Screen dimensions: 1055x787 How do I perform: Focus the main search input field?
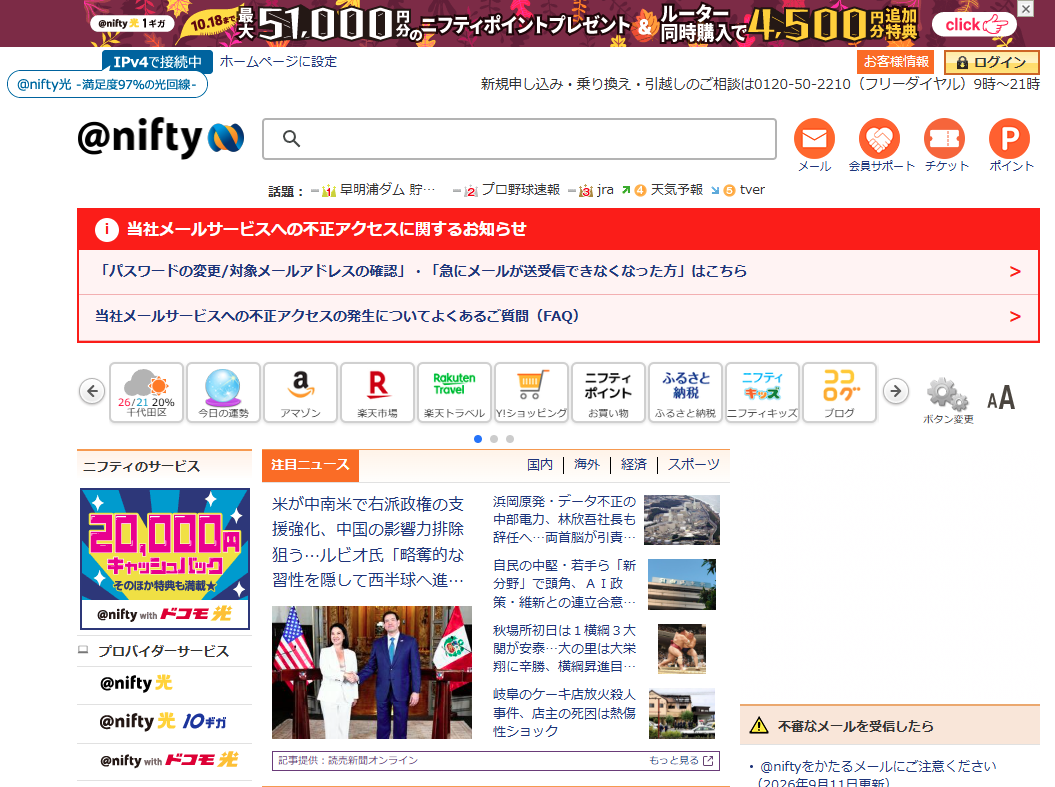[x=519, y=139]
